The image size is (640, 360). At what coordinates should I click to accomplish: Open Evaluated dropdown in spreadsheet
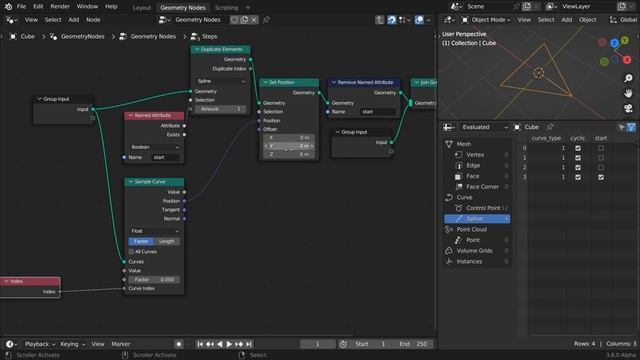pyautogui.click(x=484, y=127)
